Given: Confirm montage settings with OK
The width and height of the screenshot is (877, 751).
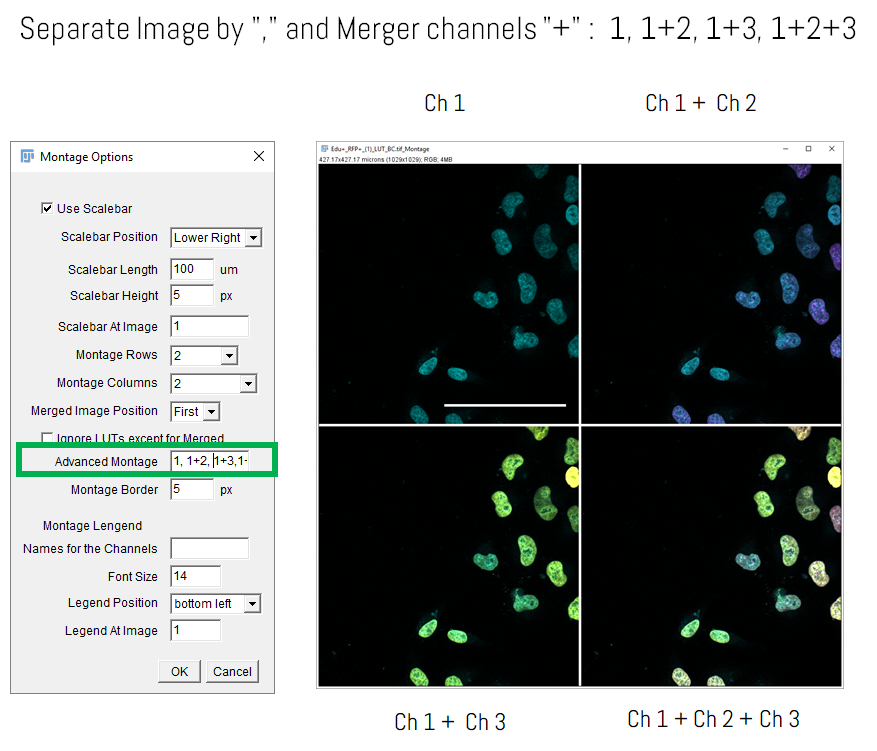Looking at the screenshot, I should click(179, 671).
